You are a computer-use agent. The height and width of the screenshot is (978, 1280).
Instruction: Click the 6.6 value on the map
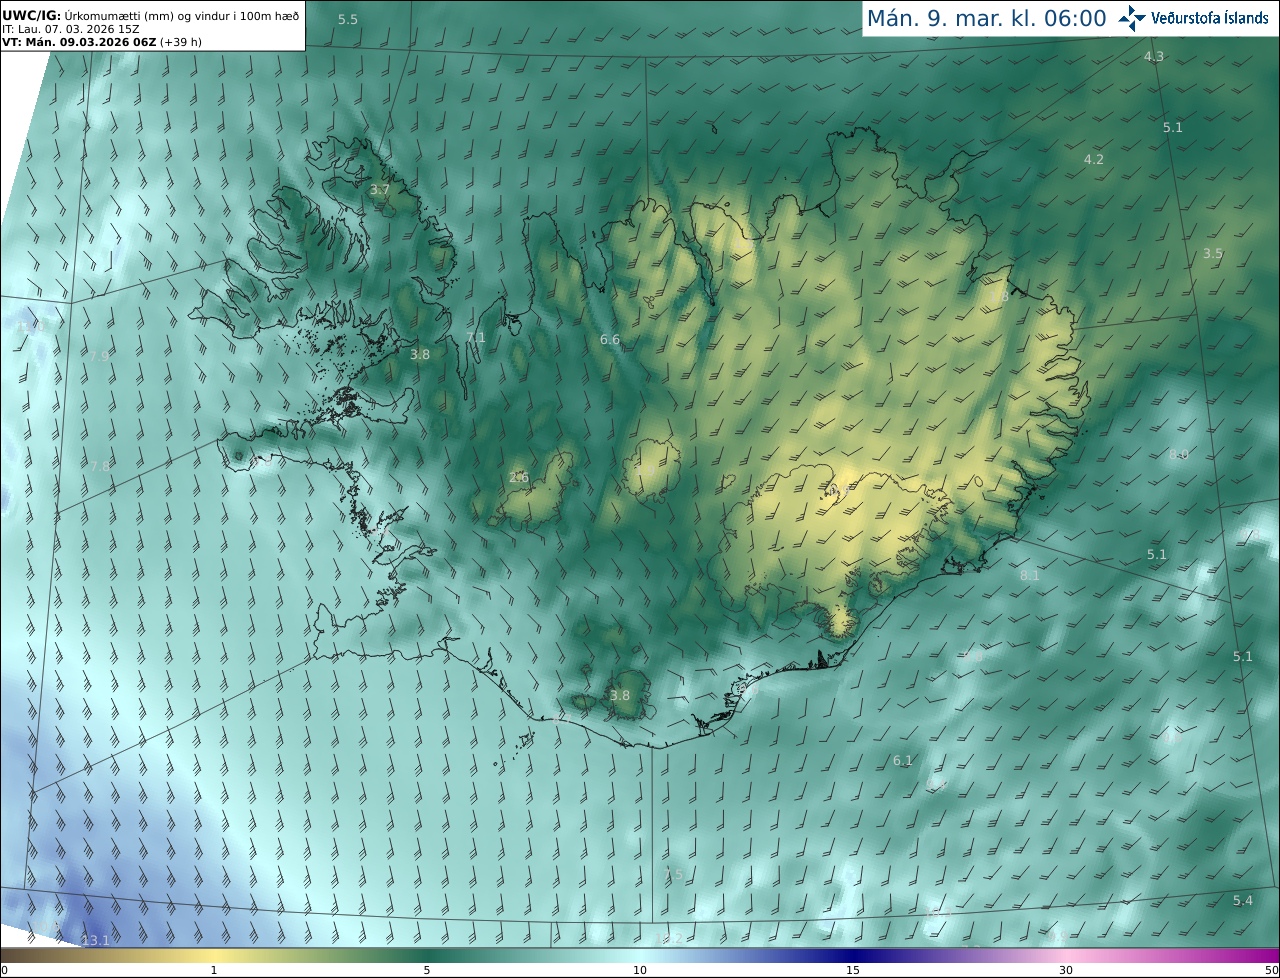click(610, 340)
